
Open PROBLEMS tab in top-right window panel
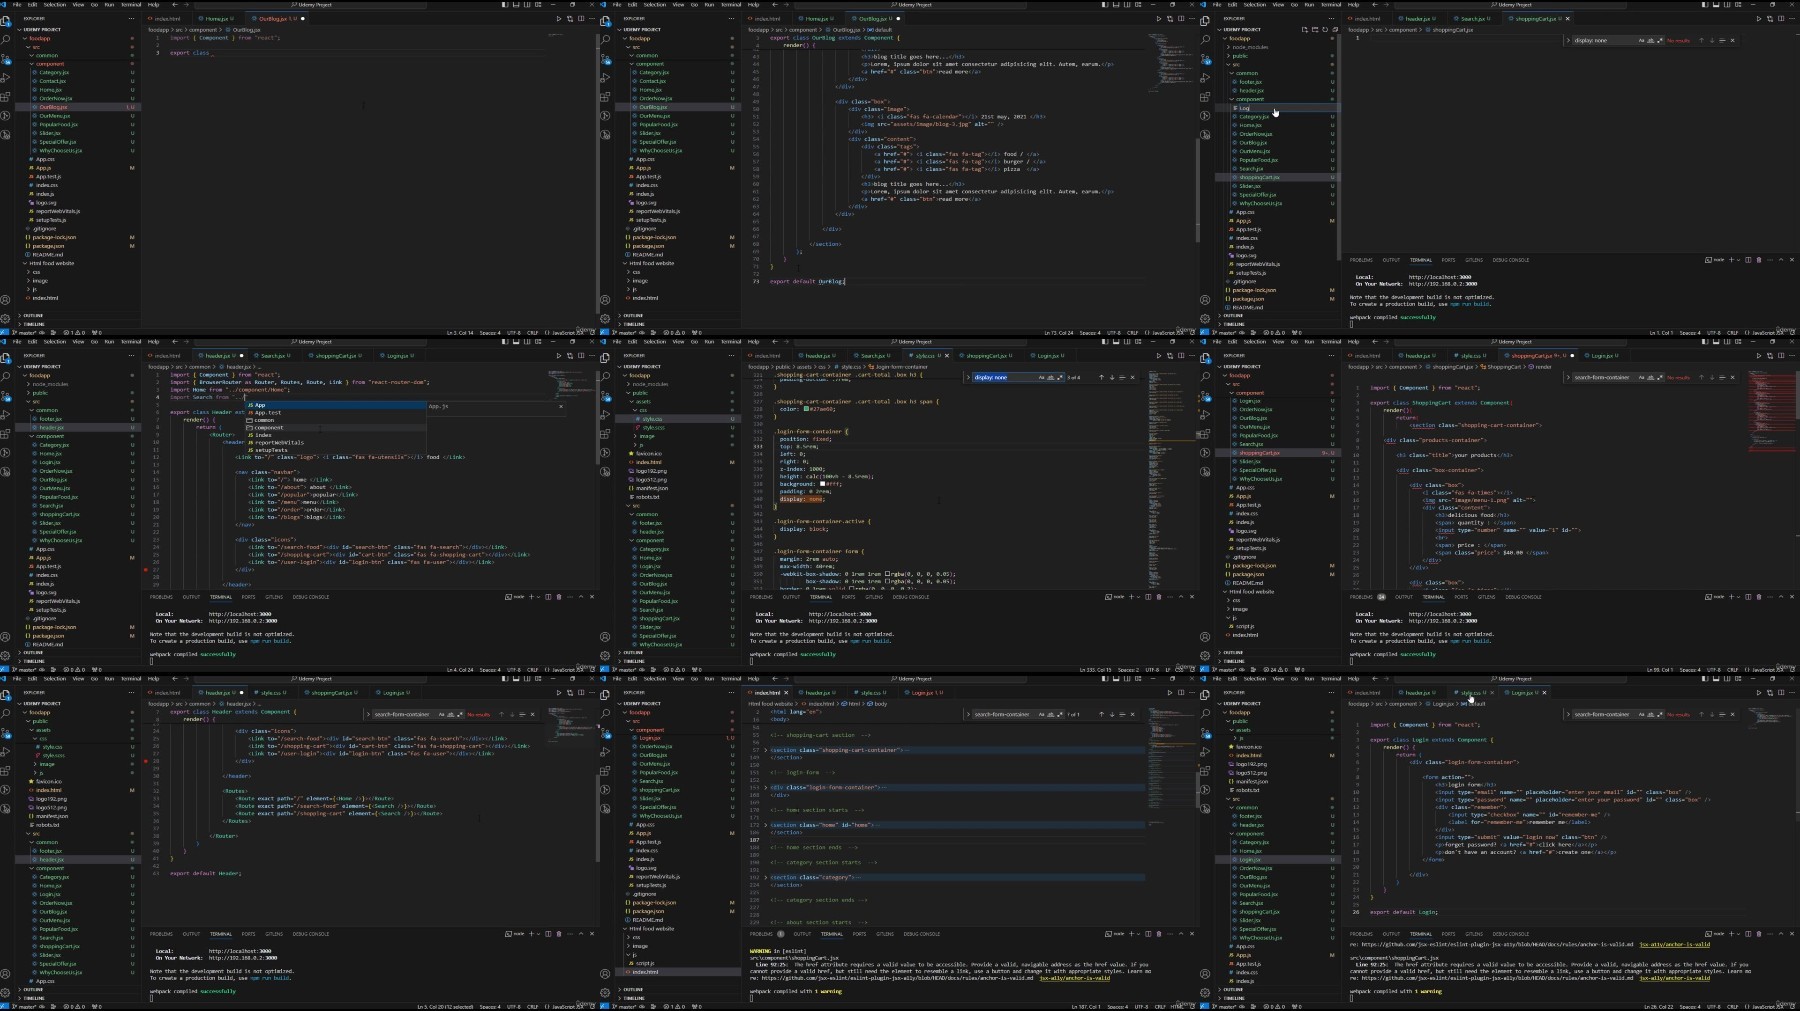1361,260
